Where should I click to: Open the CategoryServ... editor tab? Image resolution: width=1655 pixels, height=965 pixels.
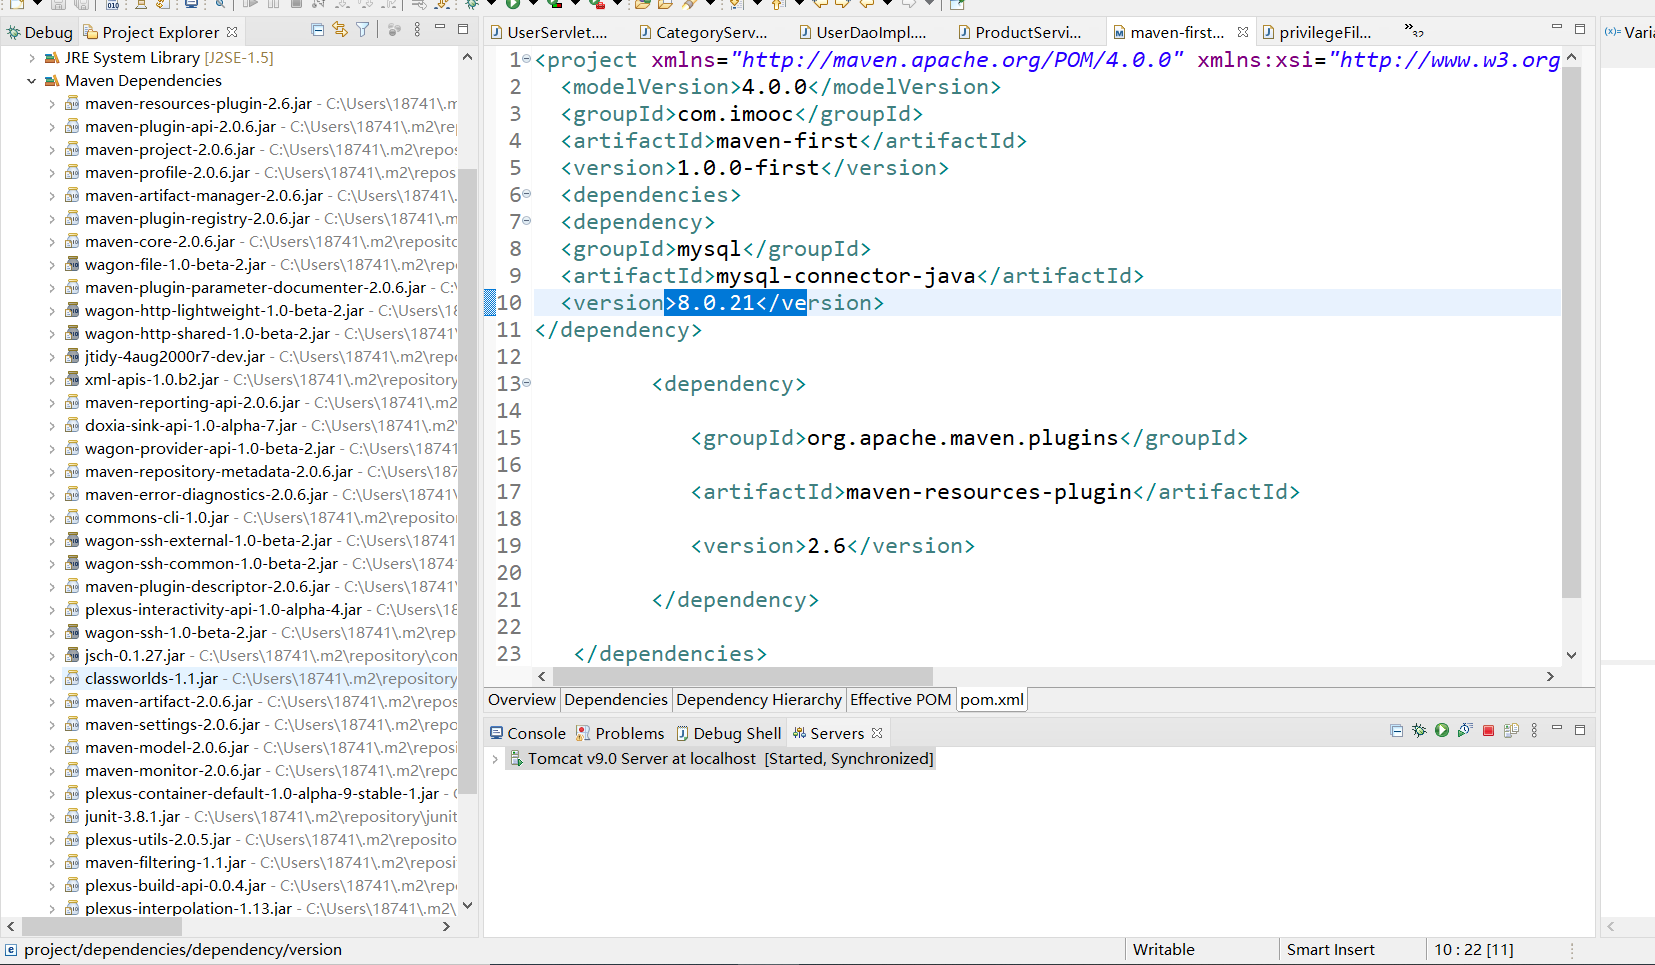[703, 32]
